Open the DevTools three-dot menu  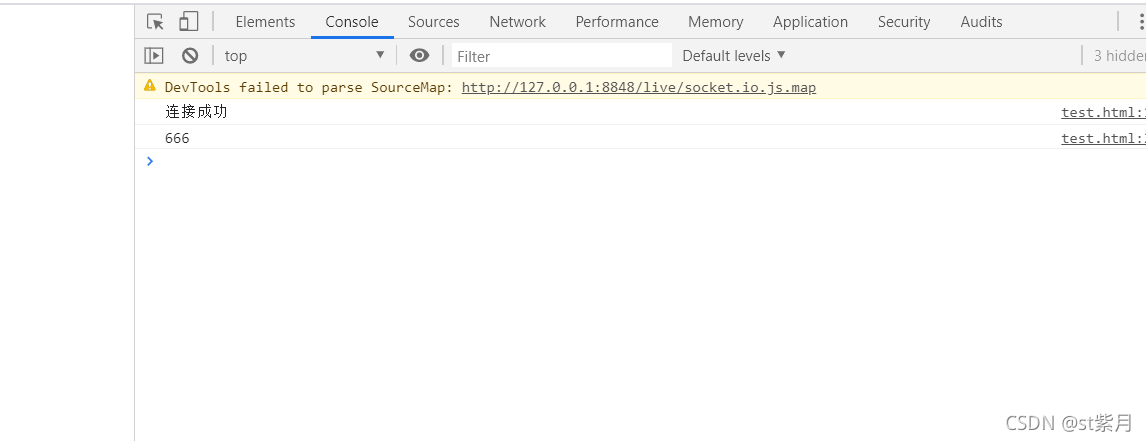click(1141, 22)
